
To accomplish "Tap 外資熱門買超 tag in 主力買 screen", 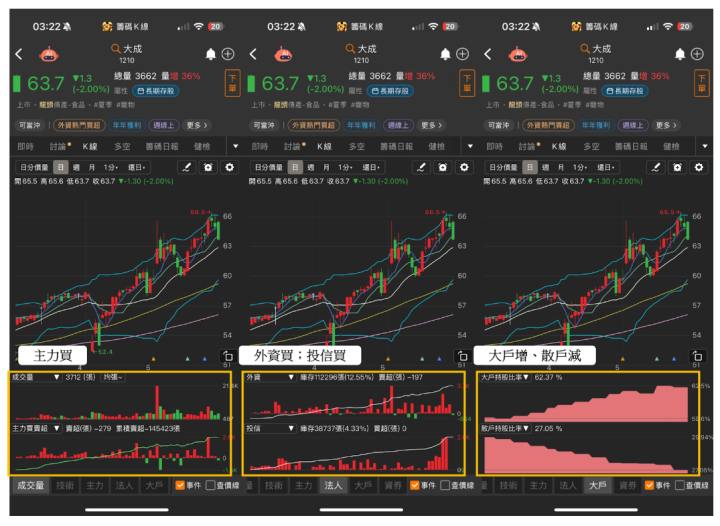I will click(79, 125).
